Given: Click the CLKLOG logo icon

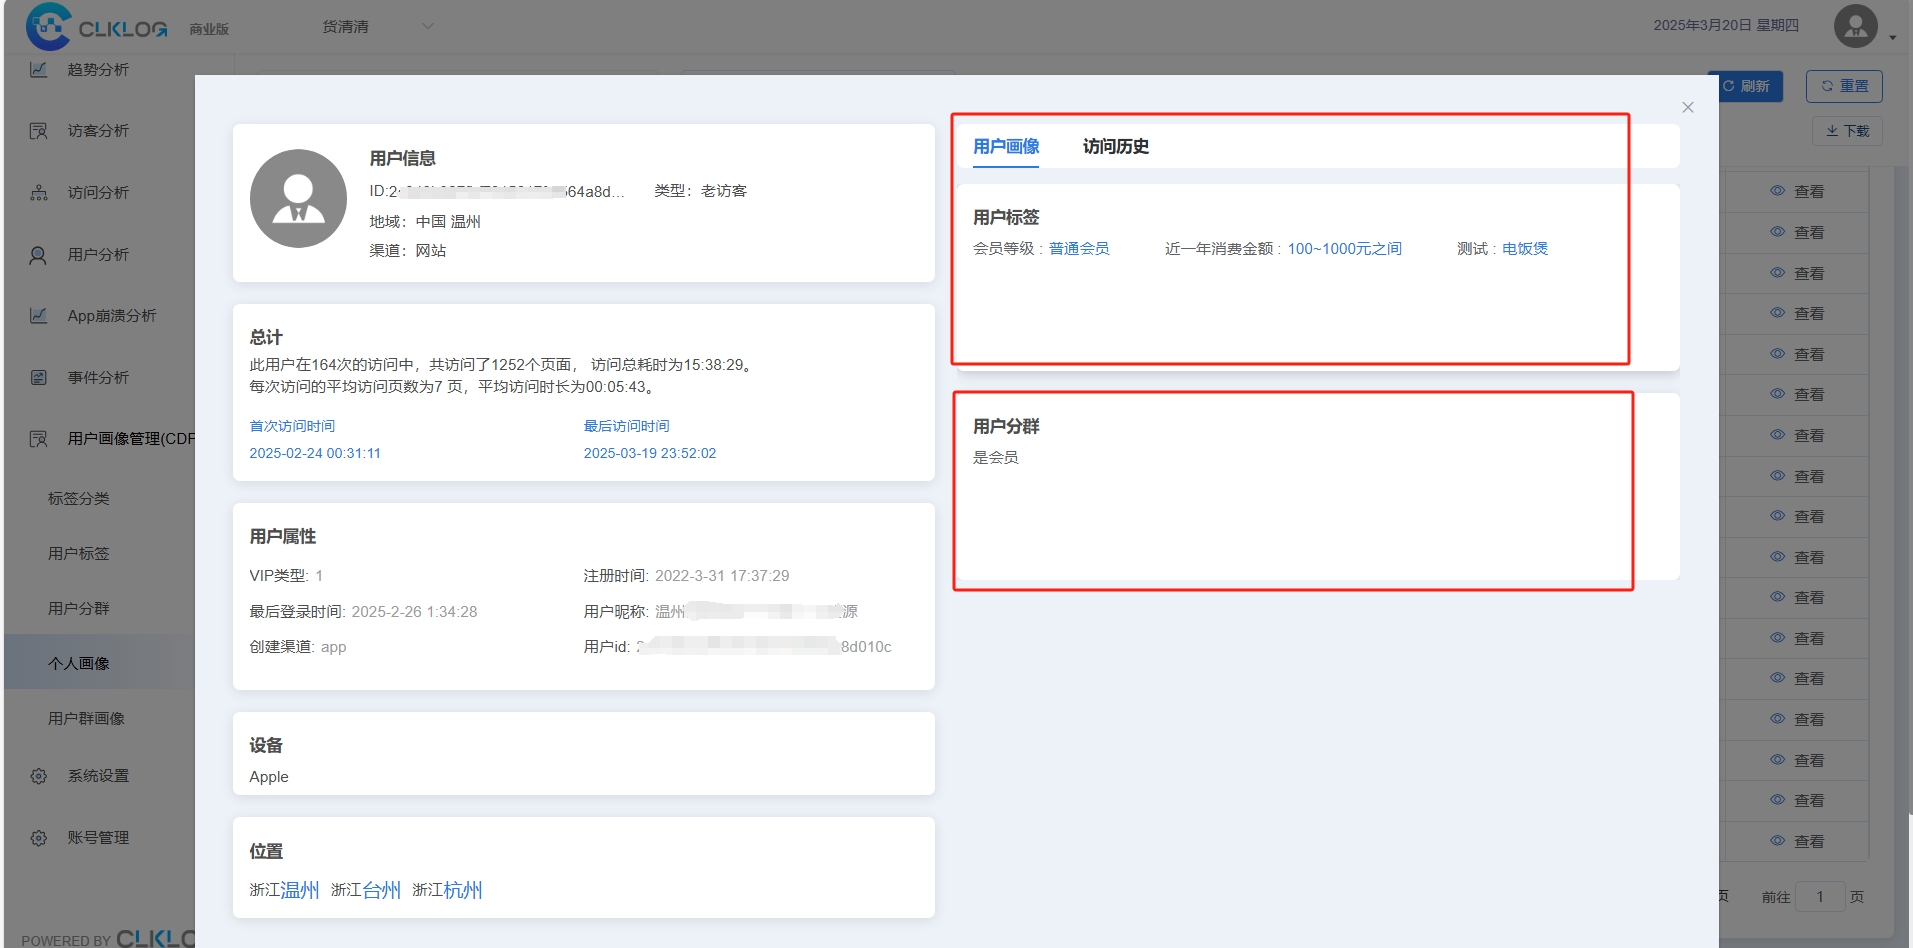Looking at the screenshot, I should [48, 26].
